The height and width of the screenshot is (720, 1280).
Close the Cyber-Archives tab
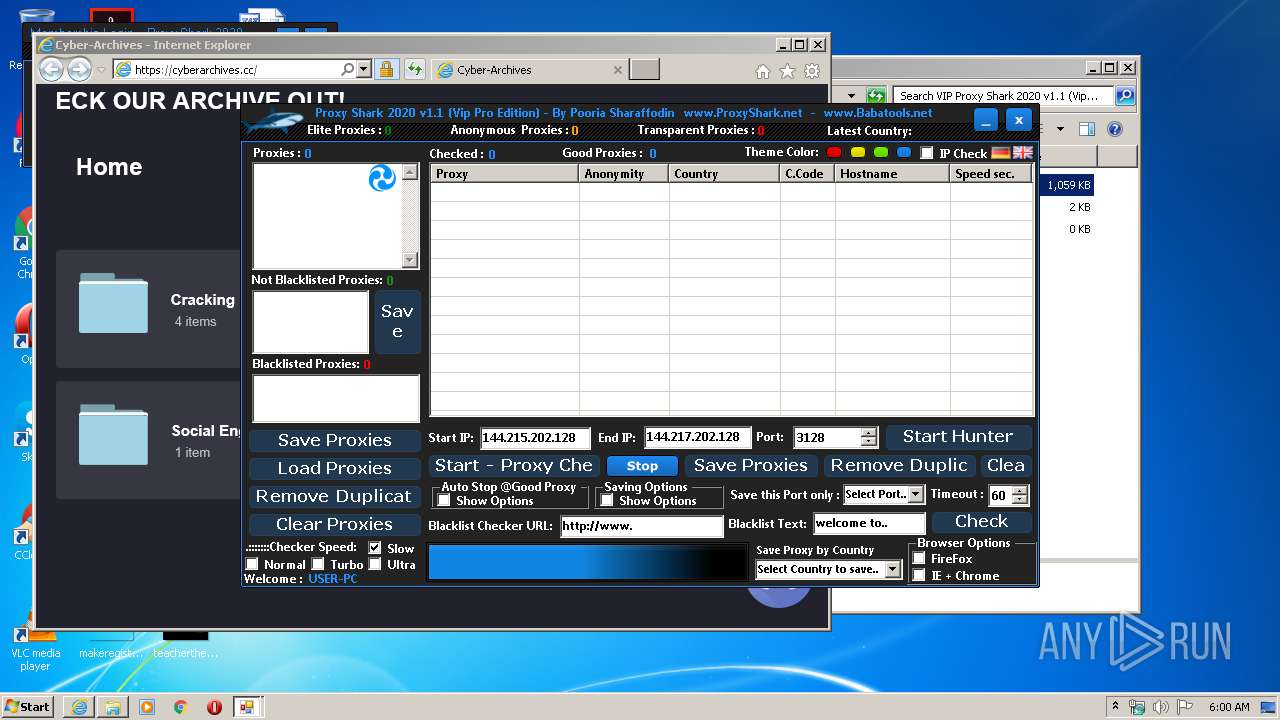(x=617, y=70)
